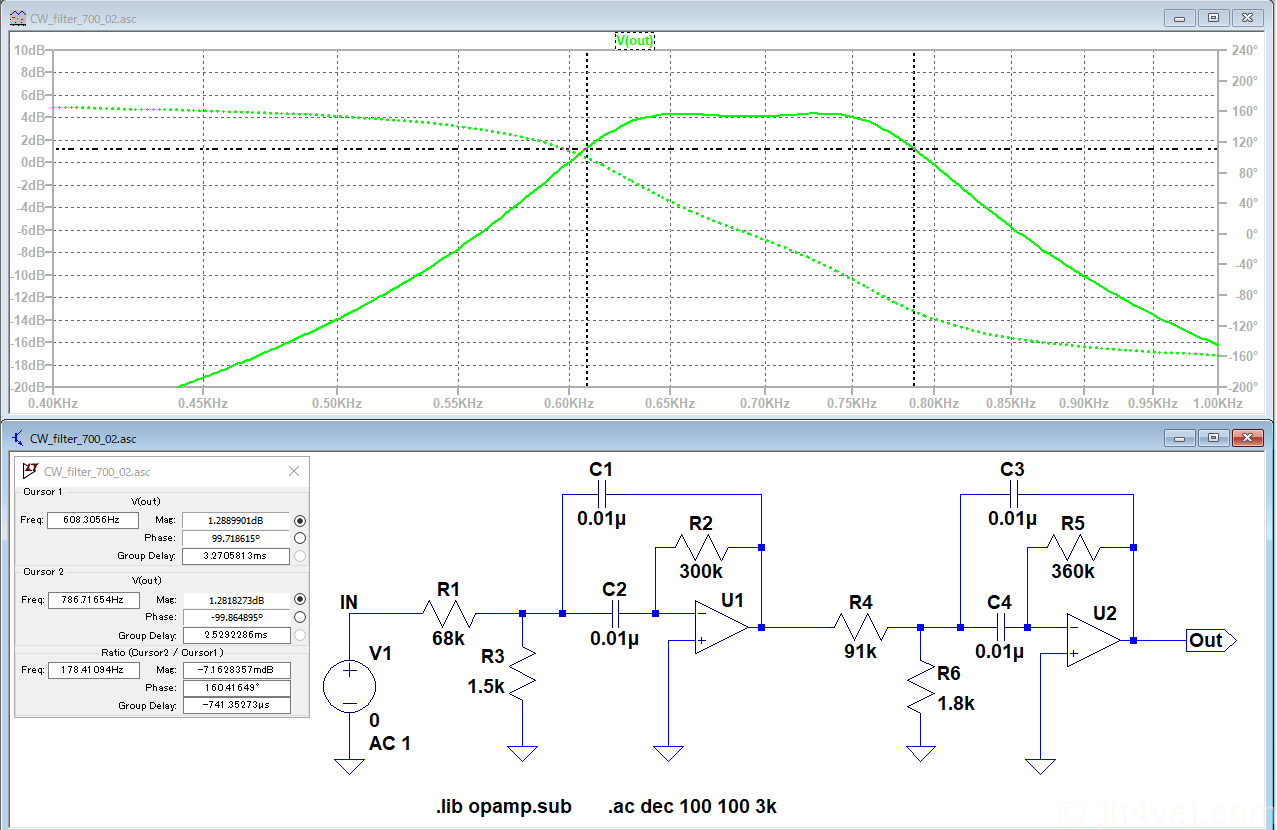Click the 240° phase axis label
This screenshot has height=830, width=1277.
point(1245,50)
